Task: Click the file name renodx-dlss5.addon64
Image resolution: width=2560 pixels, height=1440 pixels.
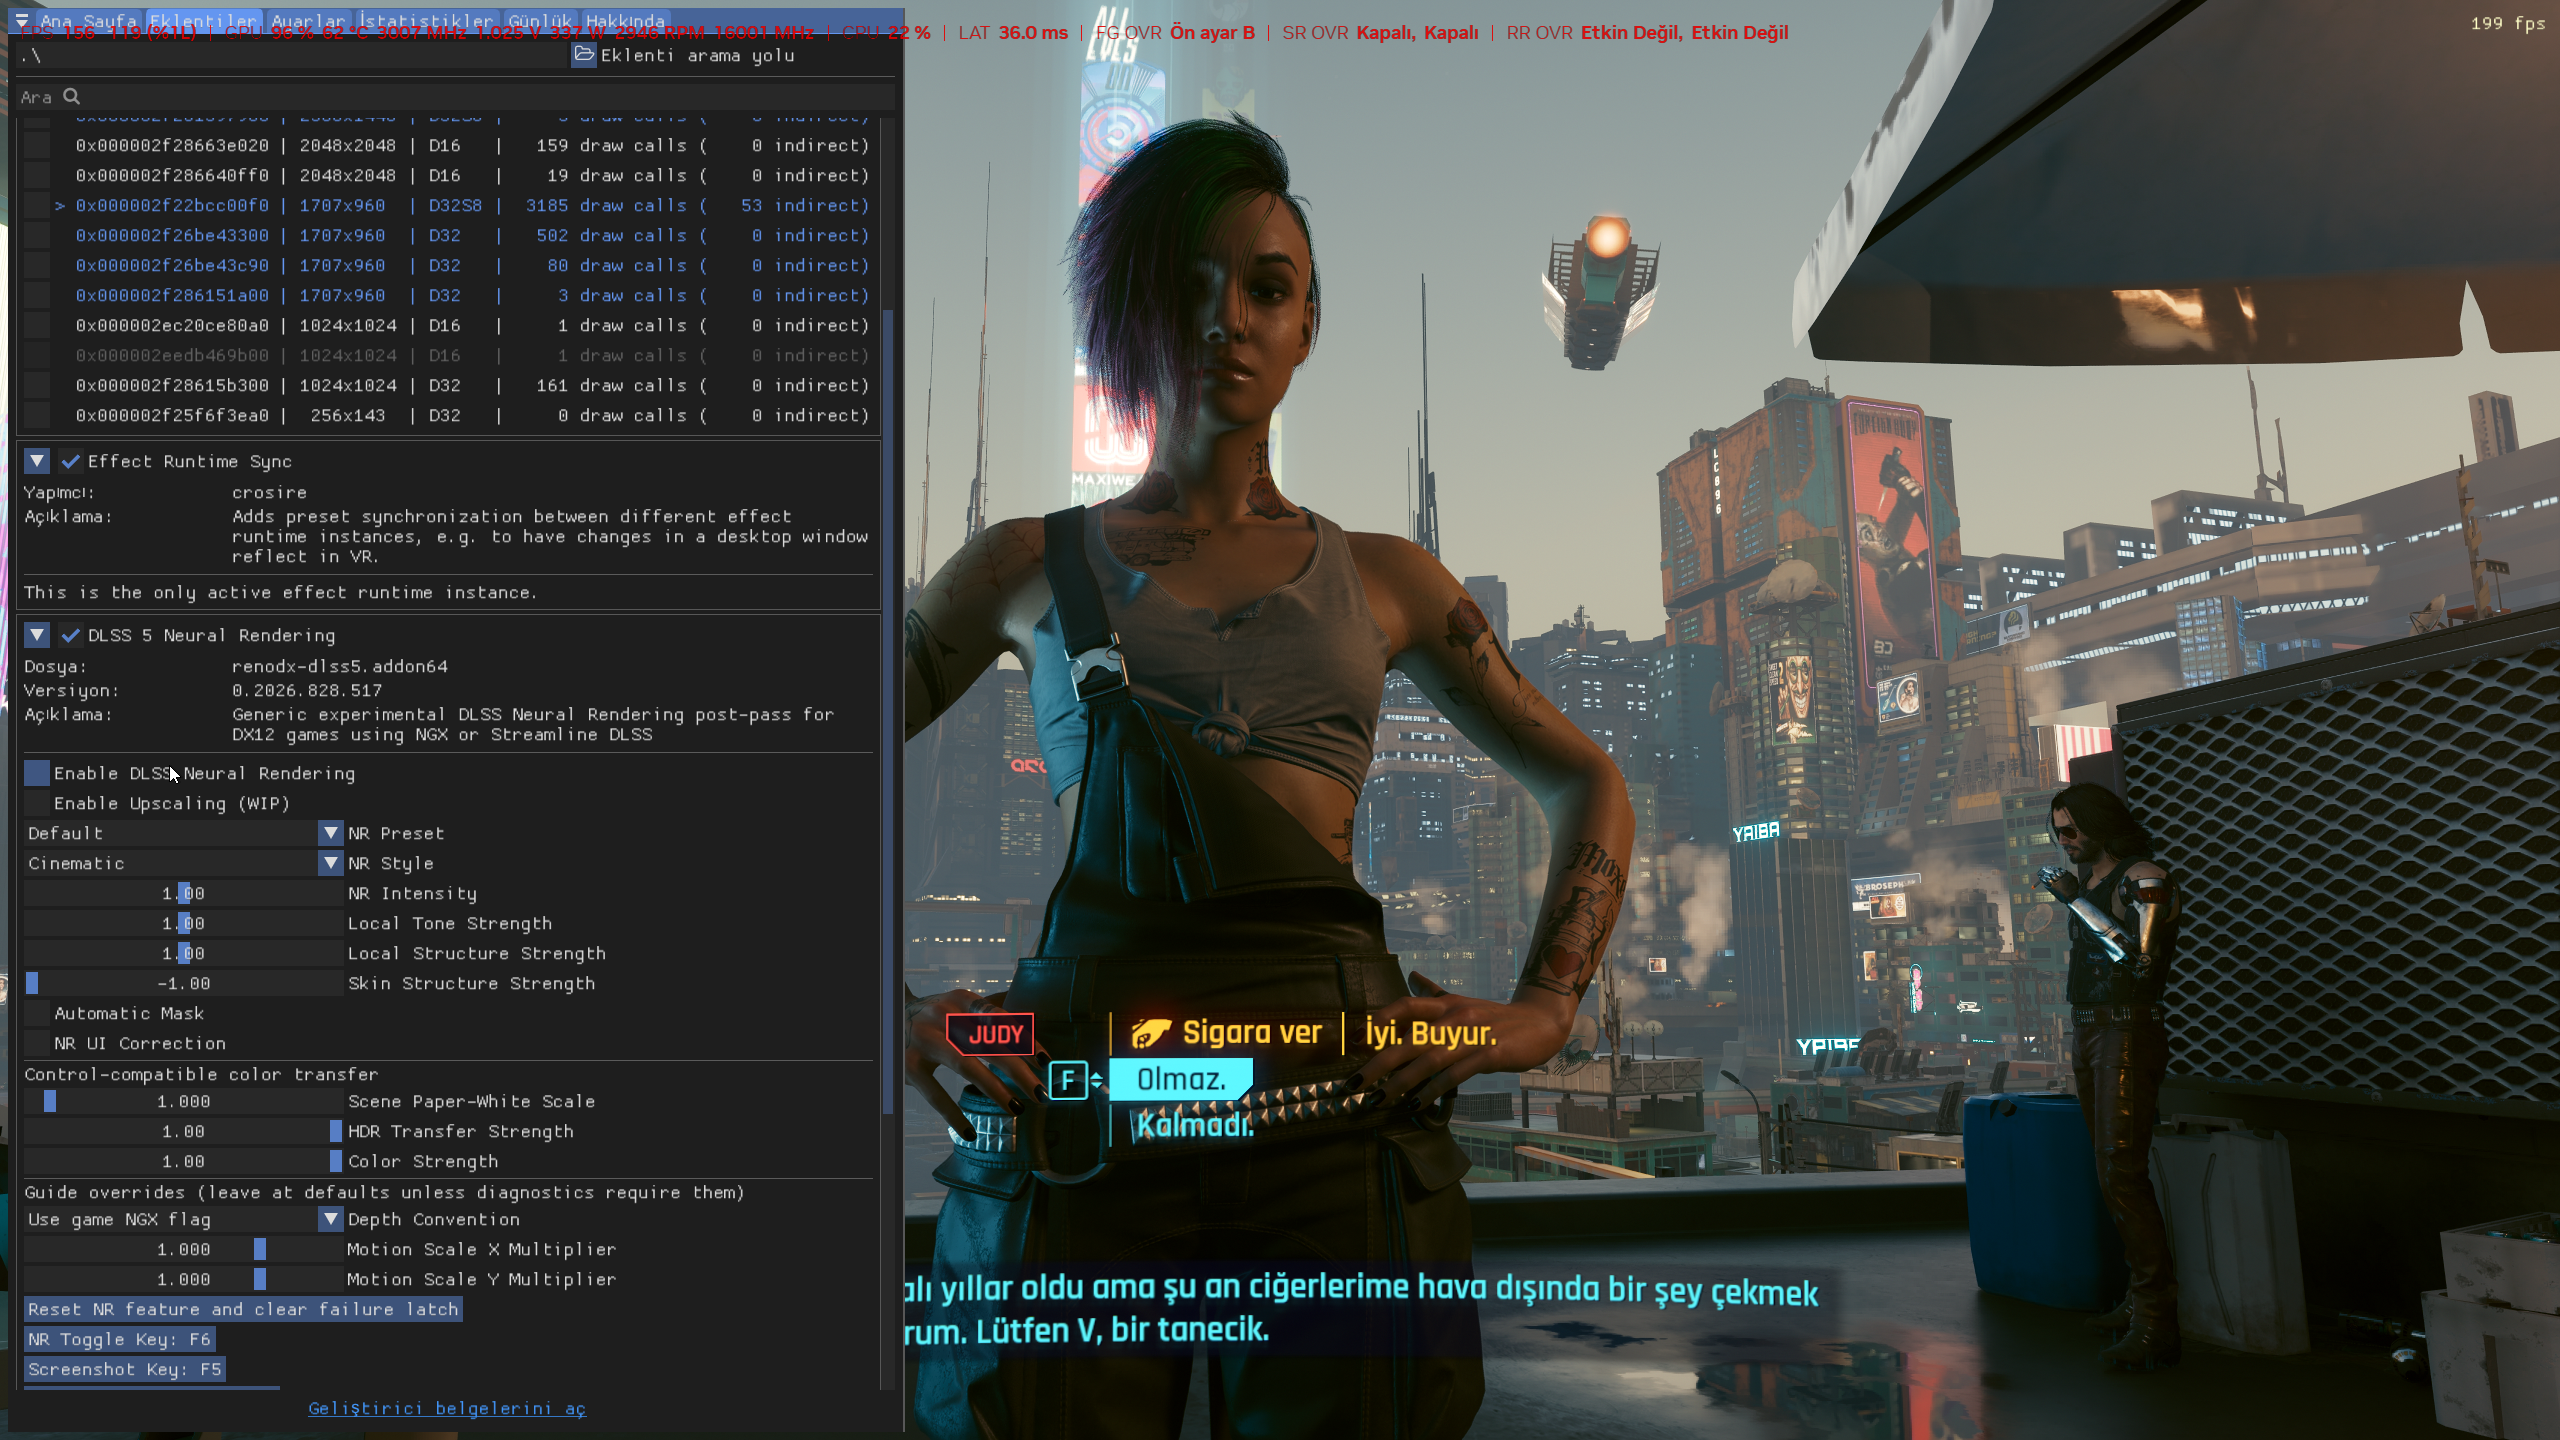Action: pyautogui.click(x=340, y=666)
